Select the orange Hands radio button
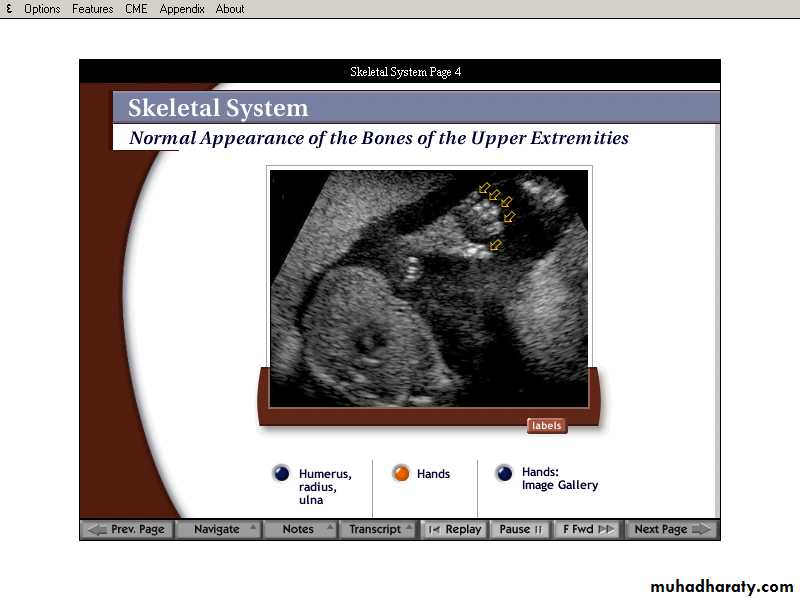The height and width of the screenshot is (600, 800). (401, 474)
